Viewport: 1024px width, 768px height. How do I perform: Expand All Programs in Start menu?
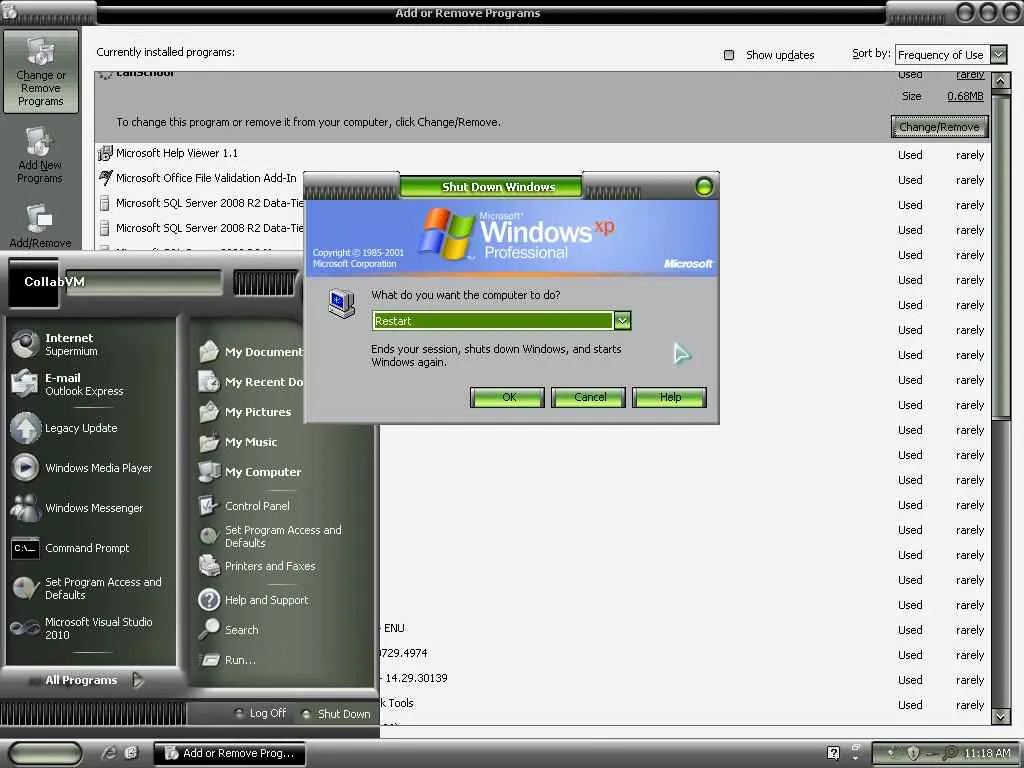pyautogui.click(x=93, y=680)
